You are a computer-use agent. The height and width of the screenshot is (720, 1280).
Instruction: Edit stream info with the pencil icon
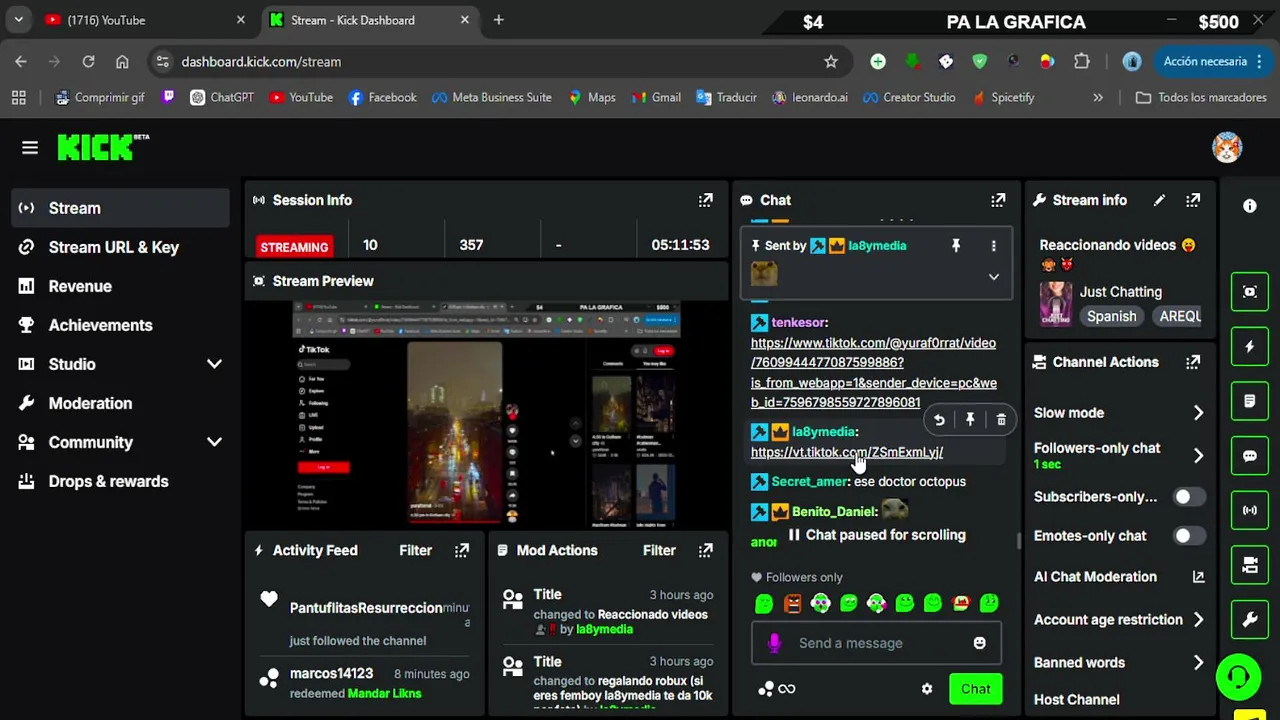1159,200
